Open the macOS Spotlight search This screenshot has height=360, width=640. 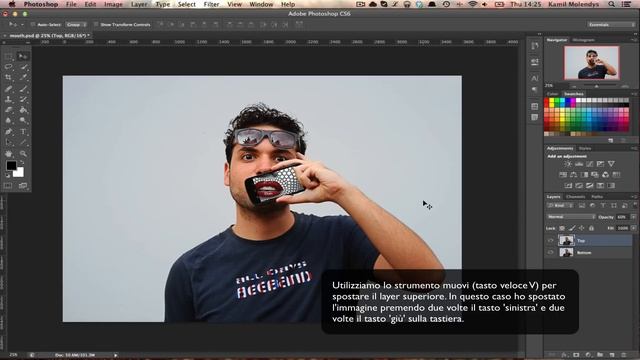[x=611, y=4]
